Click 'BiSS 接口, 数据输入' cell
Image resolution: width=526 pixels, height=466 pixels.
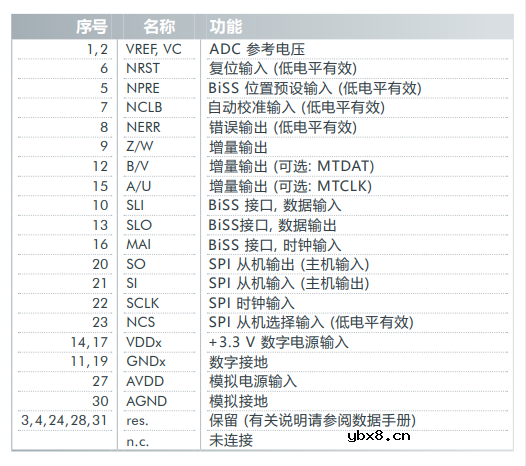pyautogui.click(x=275, y=205)
